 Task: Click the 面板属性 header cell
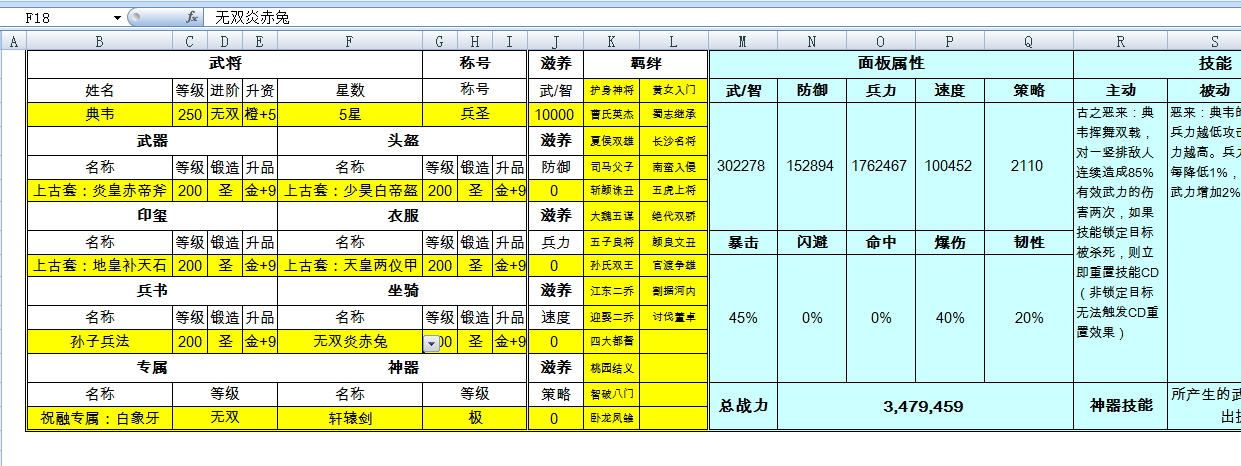[x=891, y=63]
